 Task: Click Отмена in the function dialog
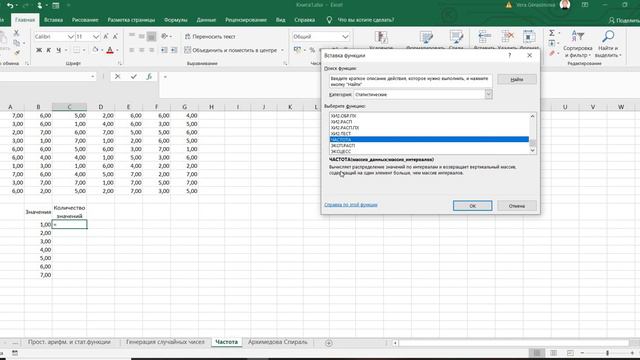pyautogui.click(x=517, y=206)
